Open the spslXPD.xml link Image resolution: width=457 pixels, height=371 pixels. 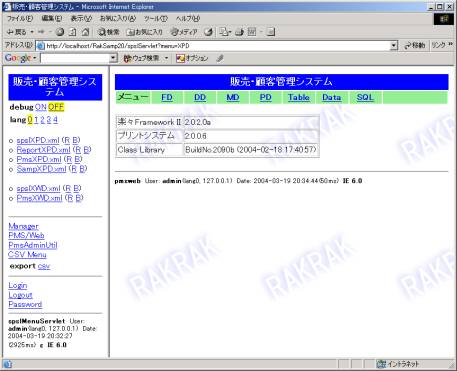[x=38, y=140]
